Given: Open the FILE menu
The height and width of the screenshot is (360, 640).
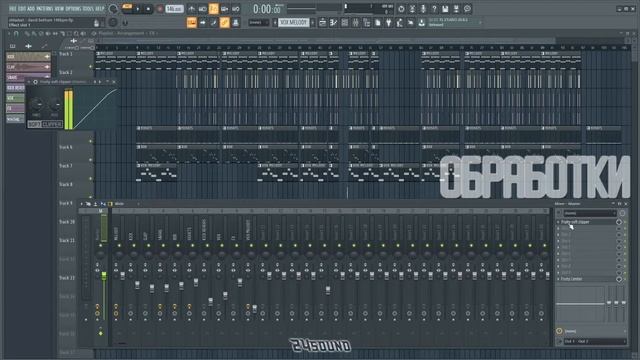Looking at the screenshot, I should click(x=12, y=9).
